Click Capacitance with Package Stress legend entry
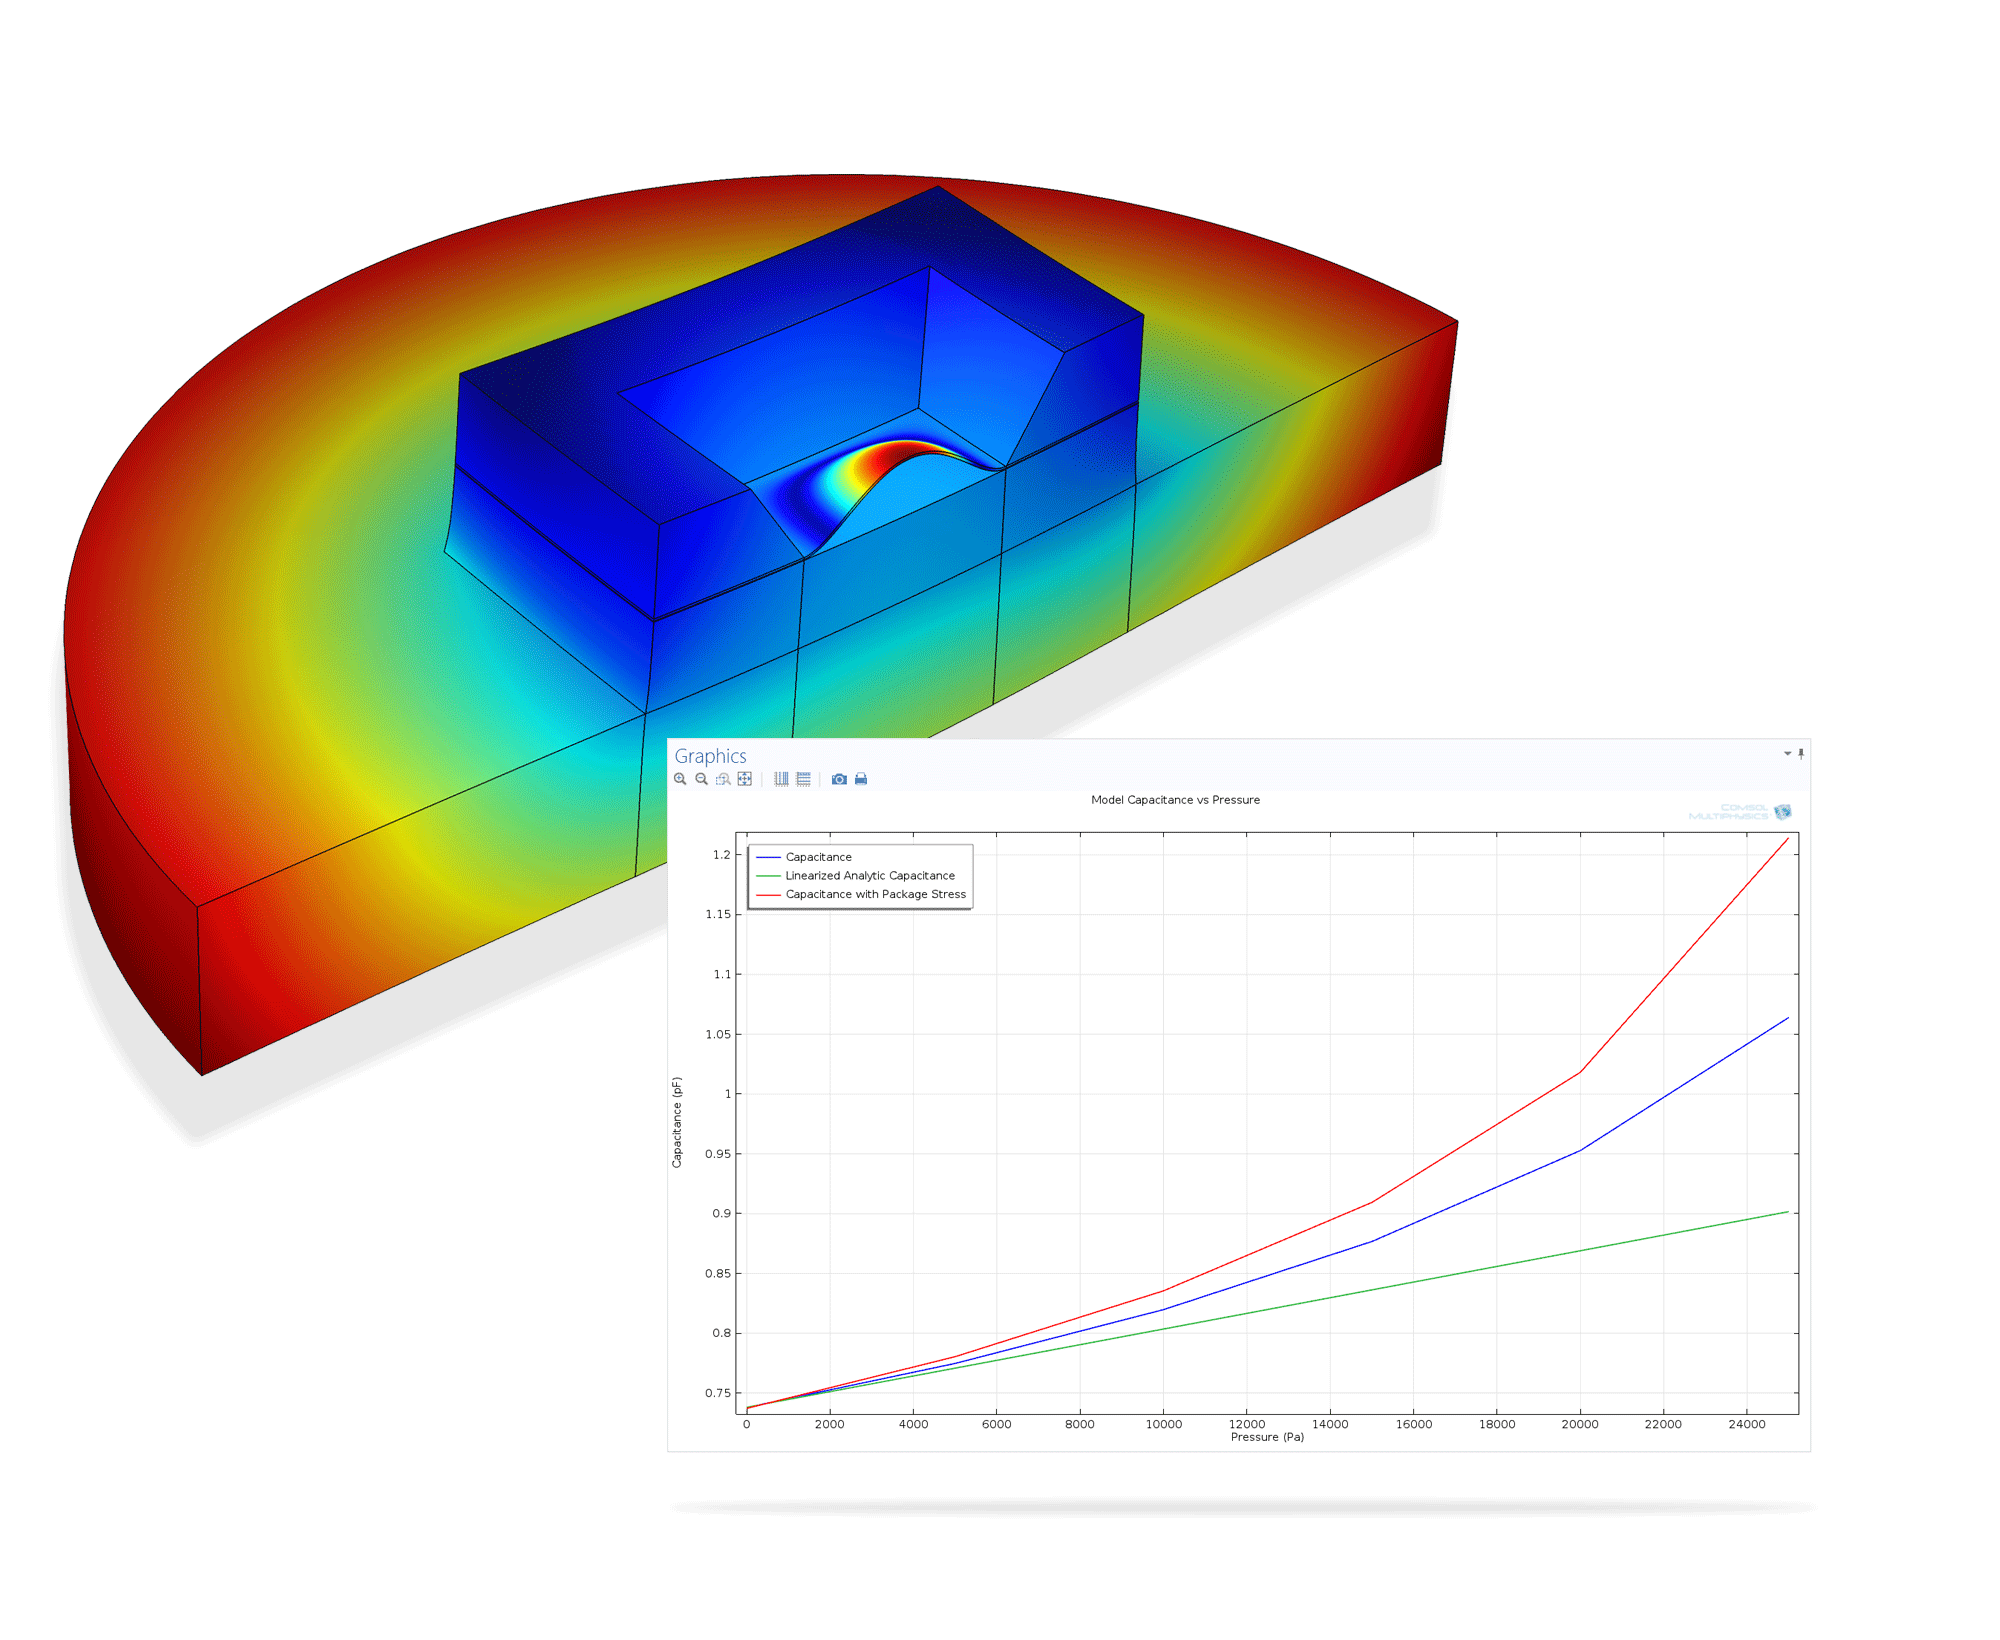The image size is (2000, 1640). (875, 894)
